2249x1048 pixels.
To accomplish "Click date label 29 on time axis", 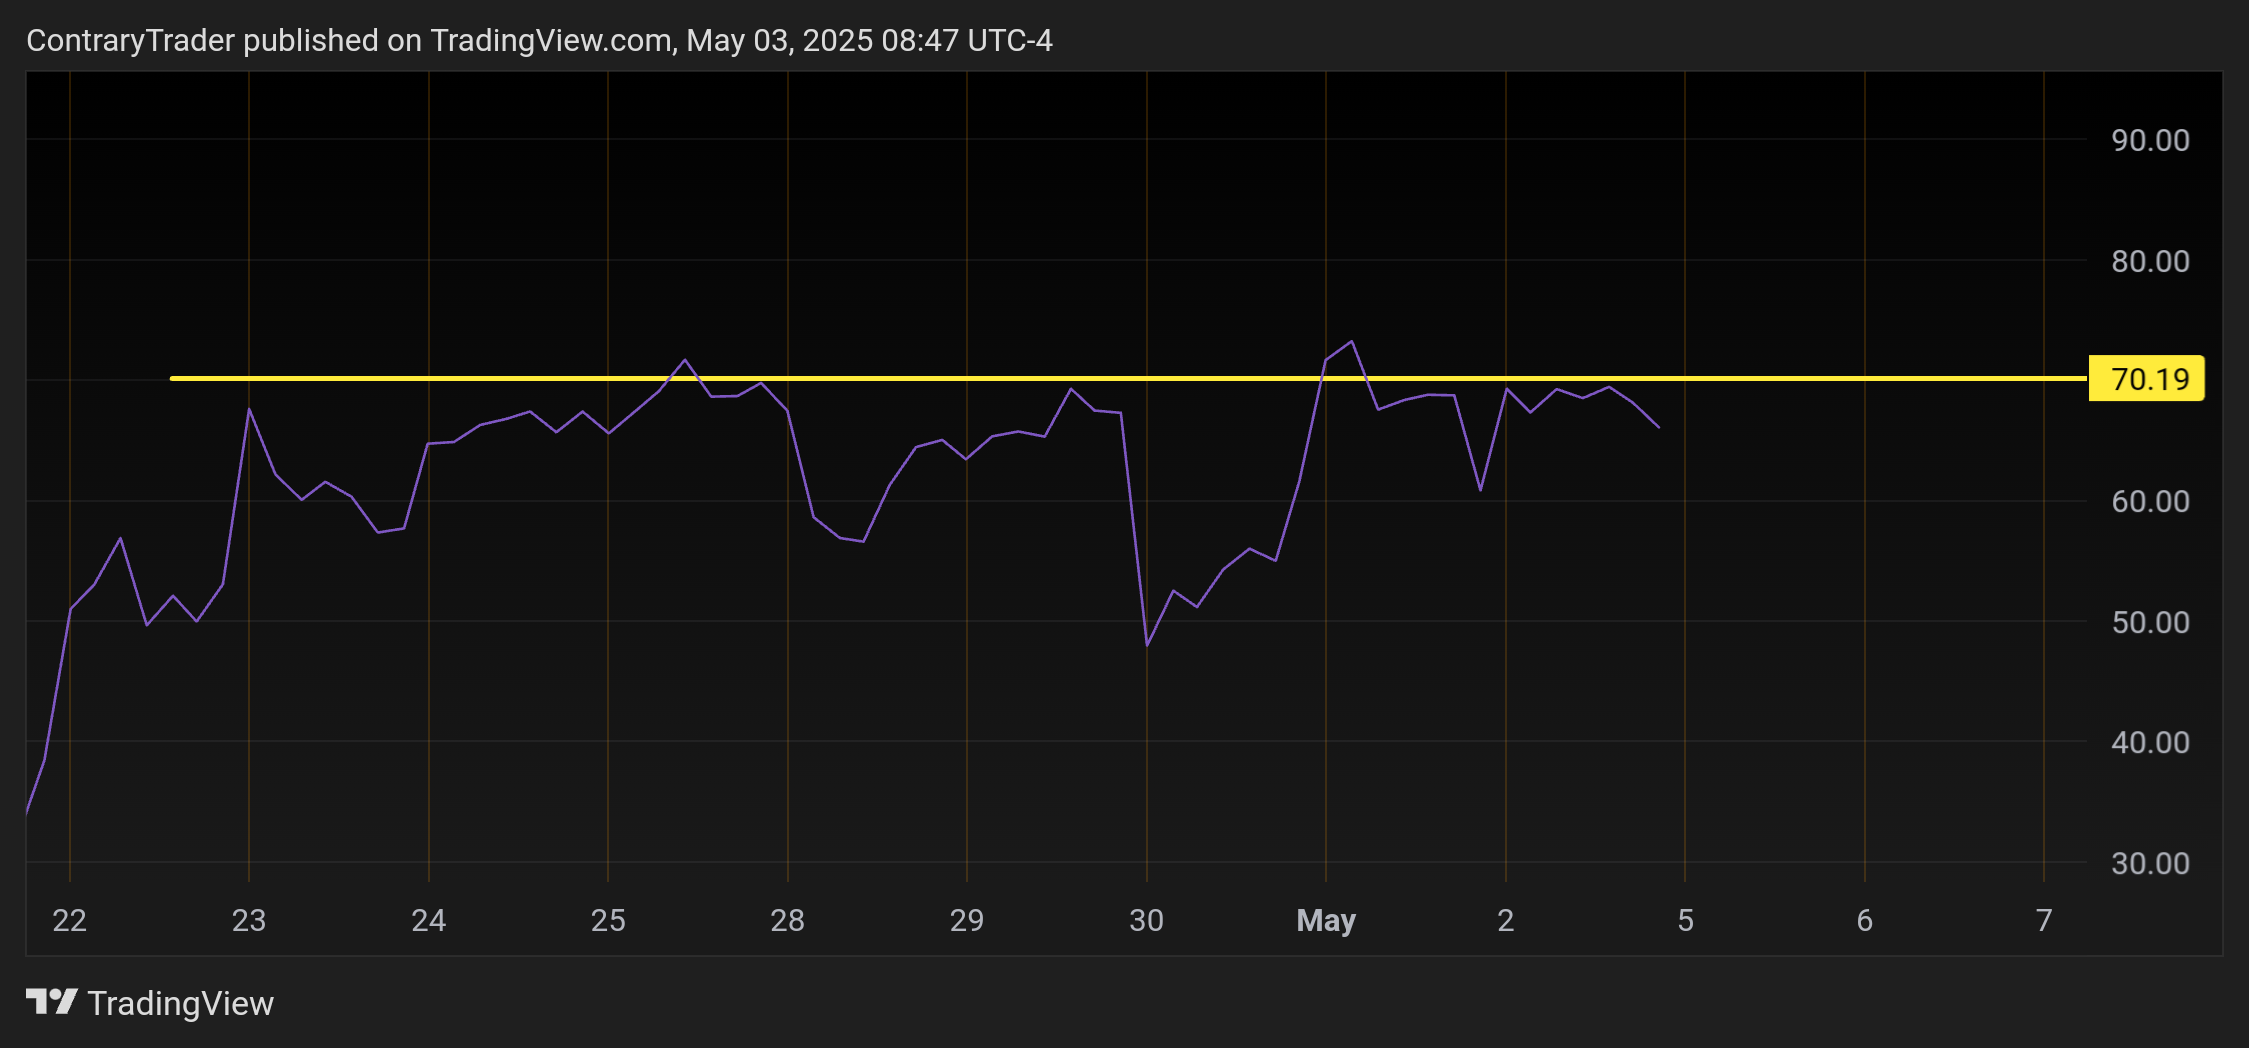I will click(x=967, y=920).
